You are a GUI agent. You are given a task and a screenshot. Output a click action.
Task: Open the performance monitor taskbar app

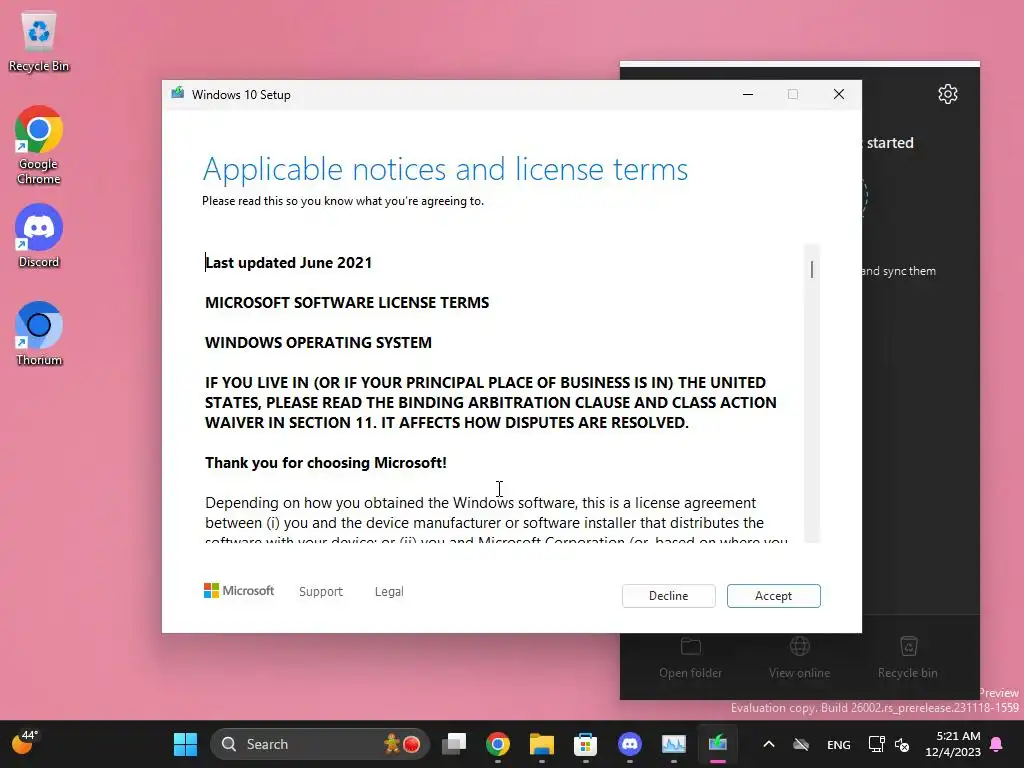click(673, 744)
